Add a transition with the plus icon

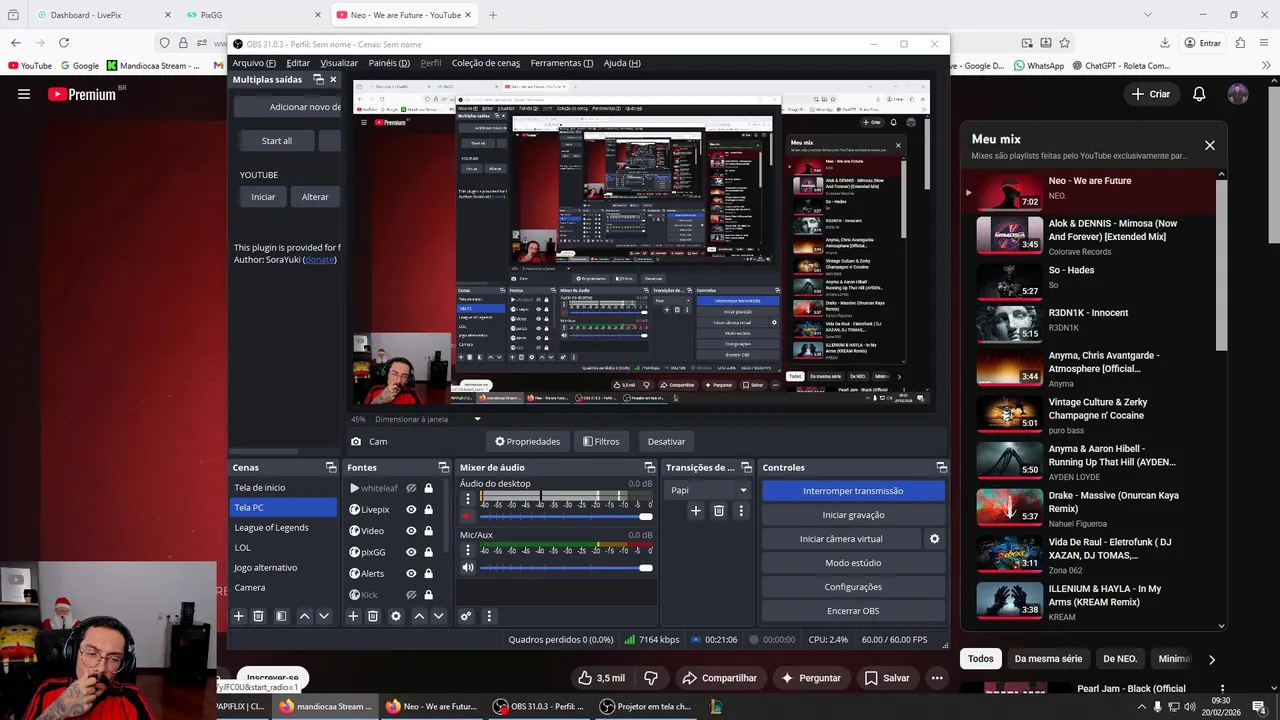696,511
